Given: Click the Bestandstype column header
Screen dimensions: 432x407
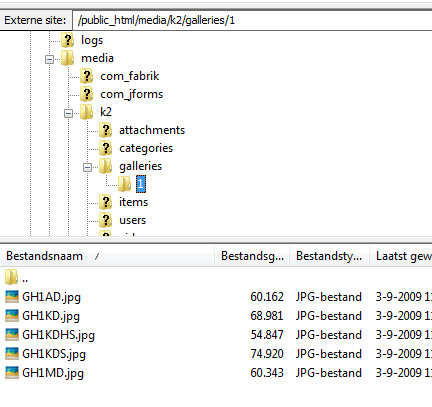Looking at the screenshot, I should (329, 256).
